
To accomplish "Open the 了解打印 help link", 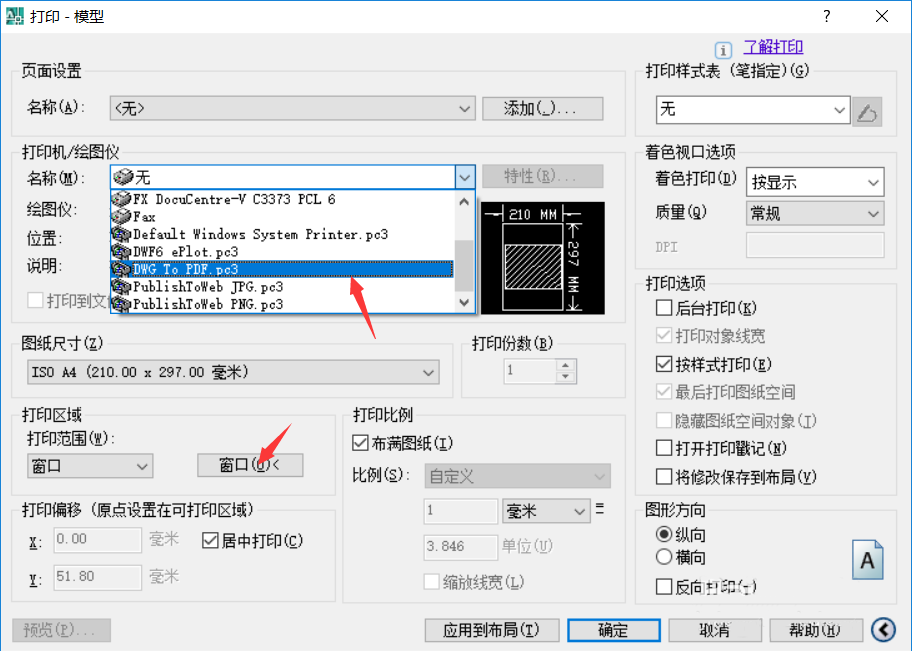I will tap(772, 47).
